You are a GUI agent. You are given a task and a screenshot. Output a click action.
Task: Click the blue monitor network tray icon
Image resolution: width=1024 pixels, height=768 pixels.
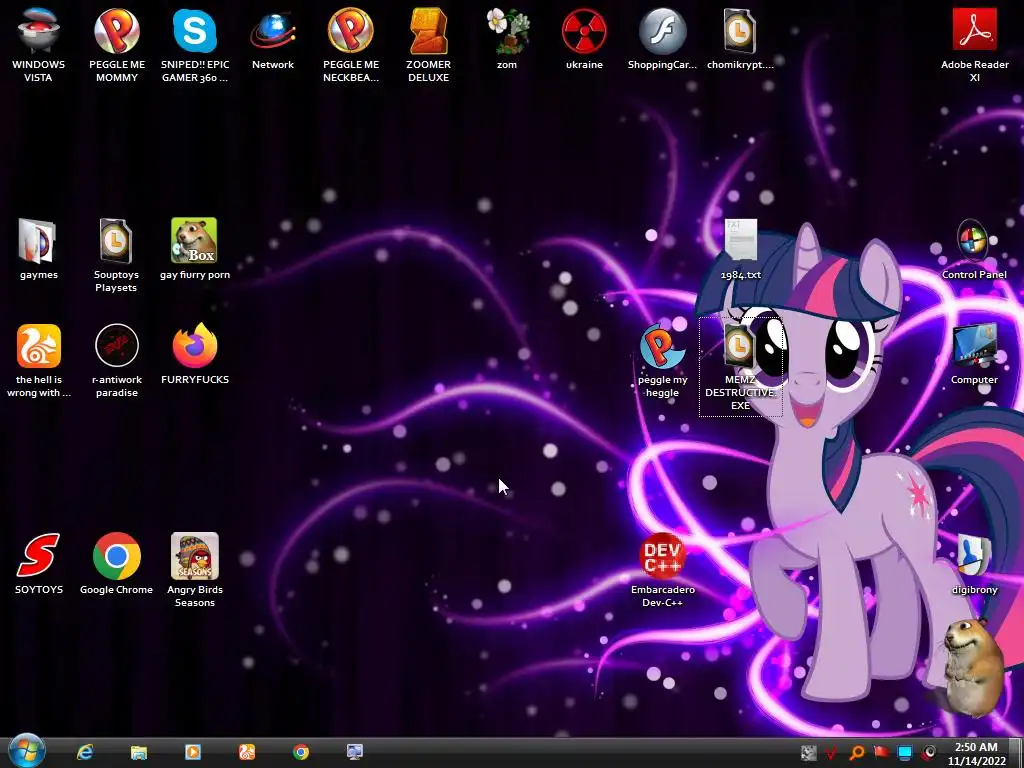coord(905,753)
